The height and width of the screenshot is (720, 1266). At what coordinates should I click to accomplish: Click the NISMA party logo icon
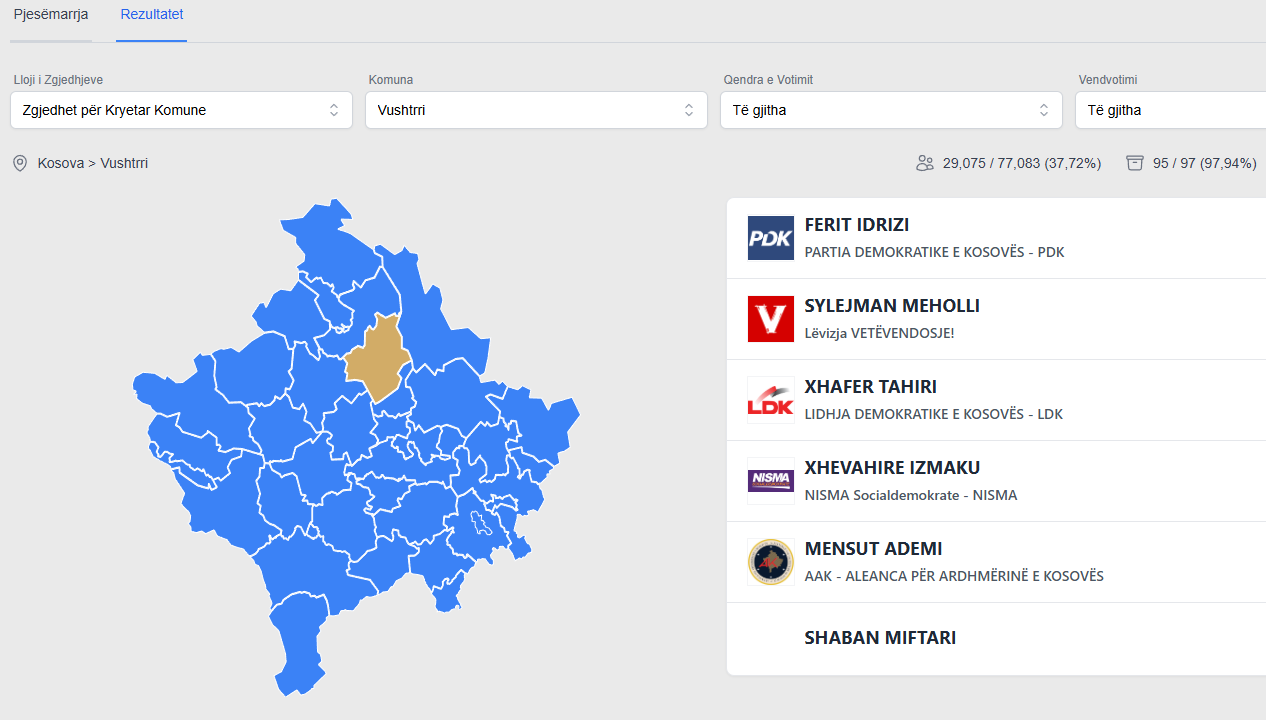pyautogui.click(x=770, y=481)
